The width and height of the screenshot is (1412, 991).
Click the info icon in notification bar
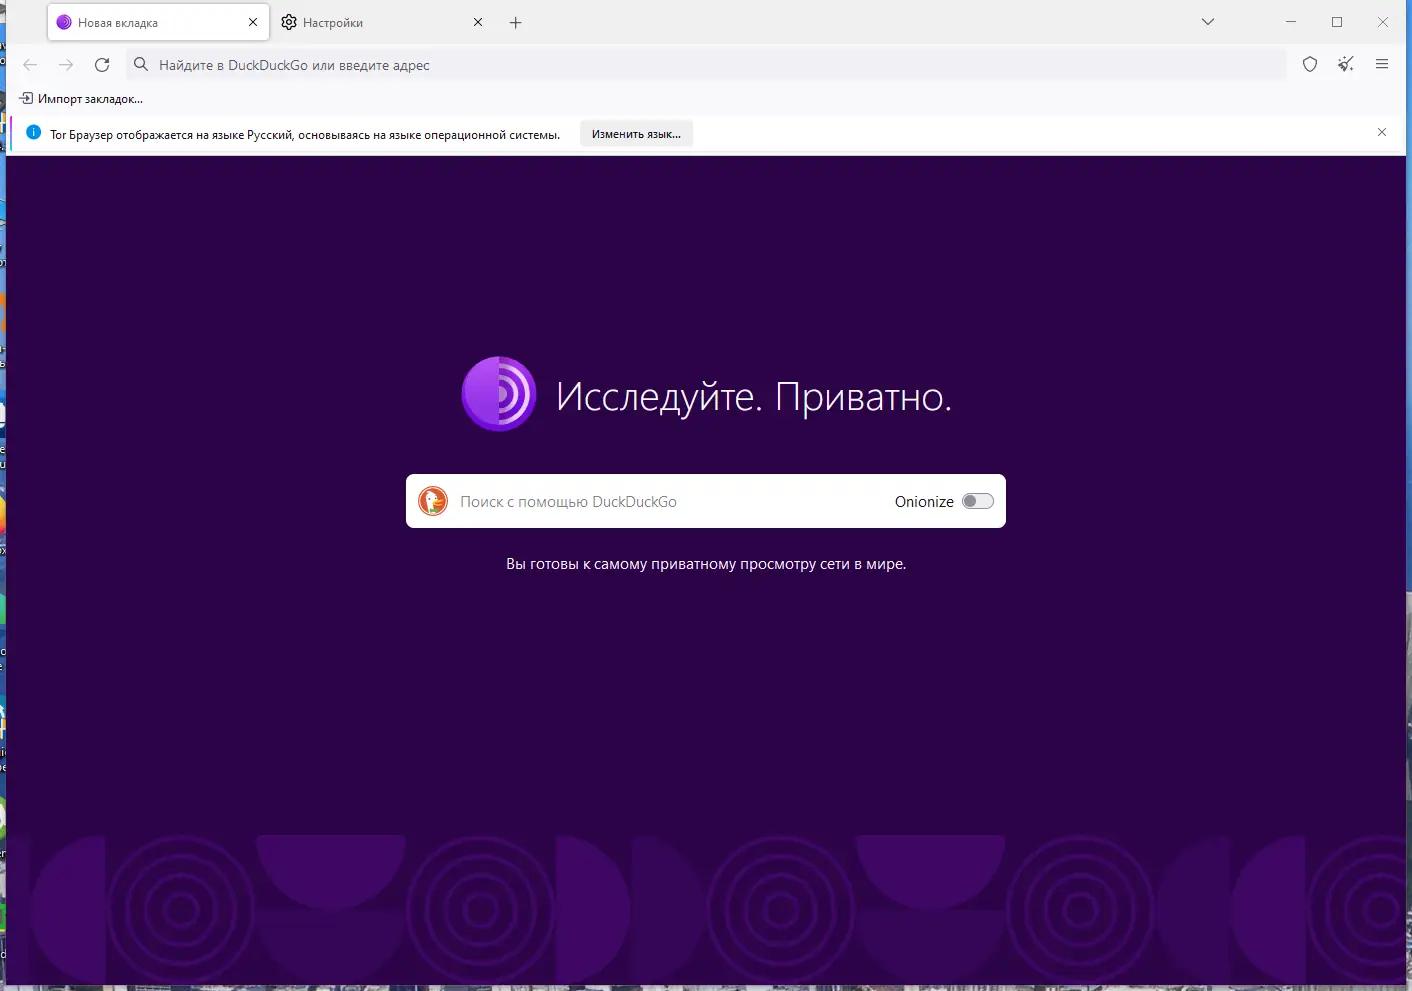coord(33,133)
